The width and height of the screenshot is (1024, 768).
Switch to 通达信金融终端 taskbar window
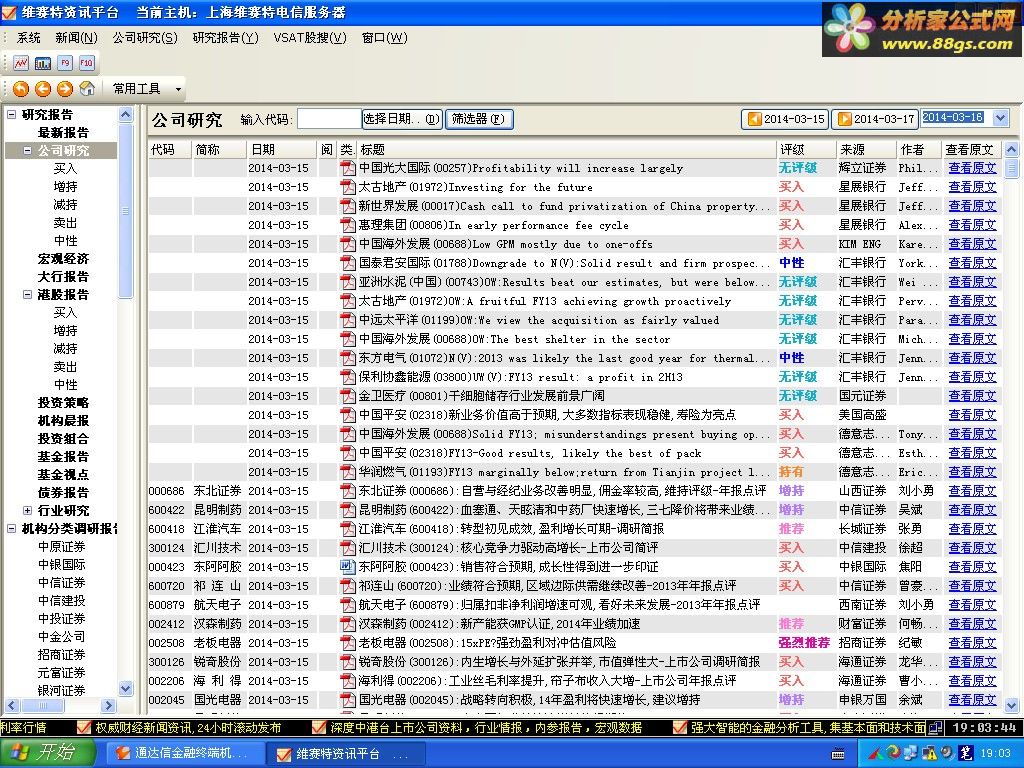coord(184,754)
